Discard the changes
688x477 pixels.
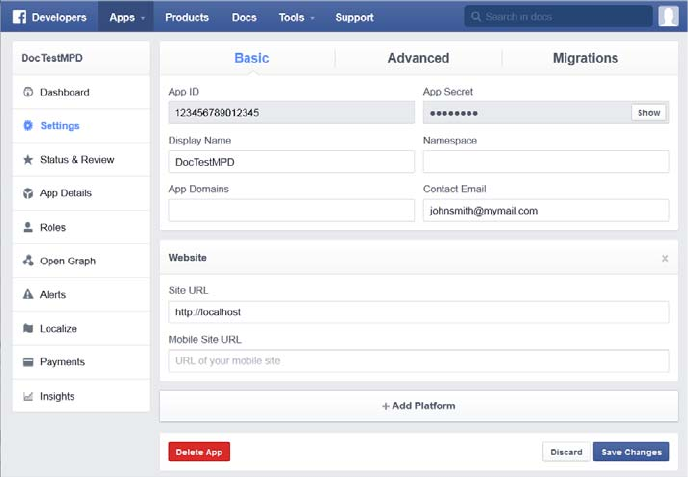coord(566,452)
